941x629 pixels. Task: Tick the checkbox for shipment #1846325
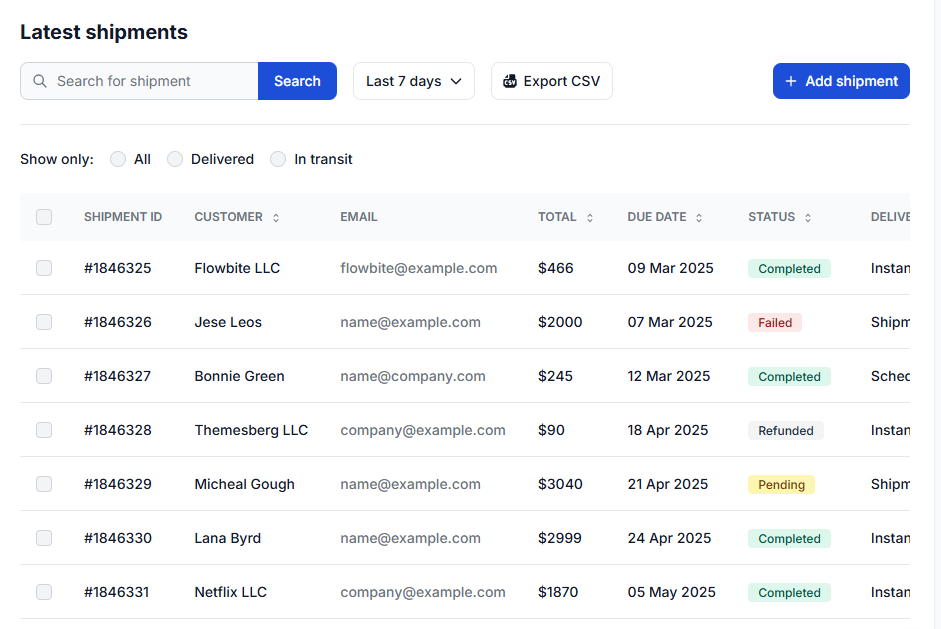pyautogui.click(x=44, y=268)
